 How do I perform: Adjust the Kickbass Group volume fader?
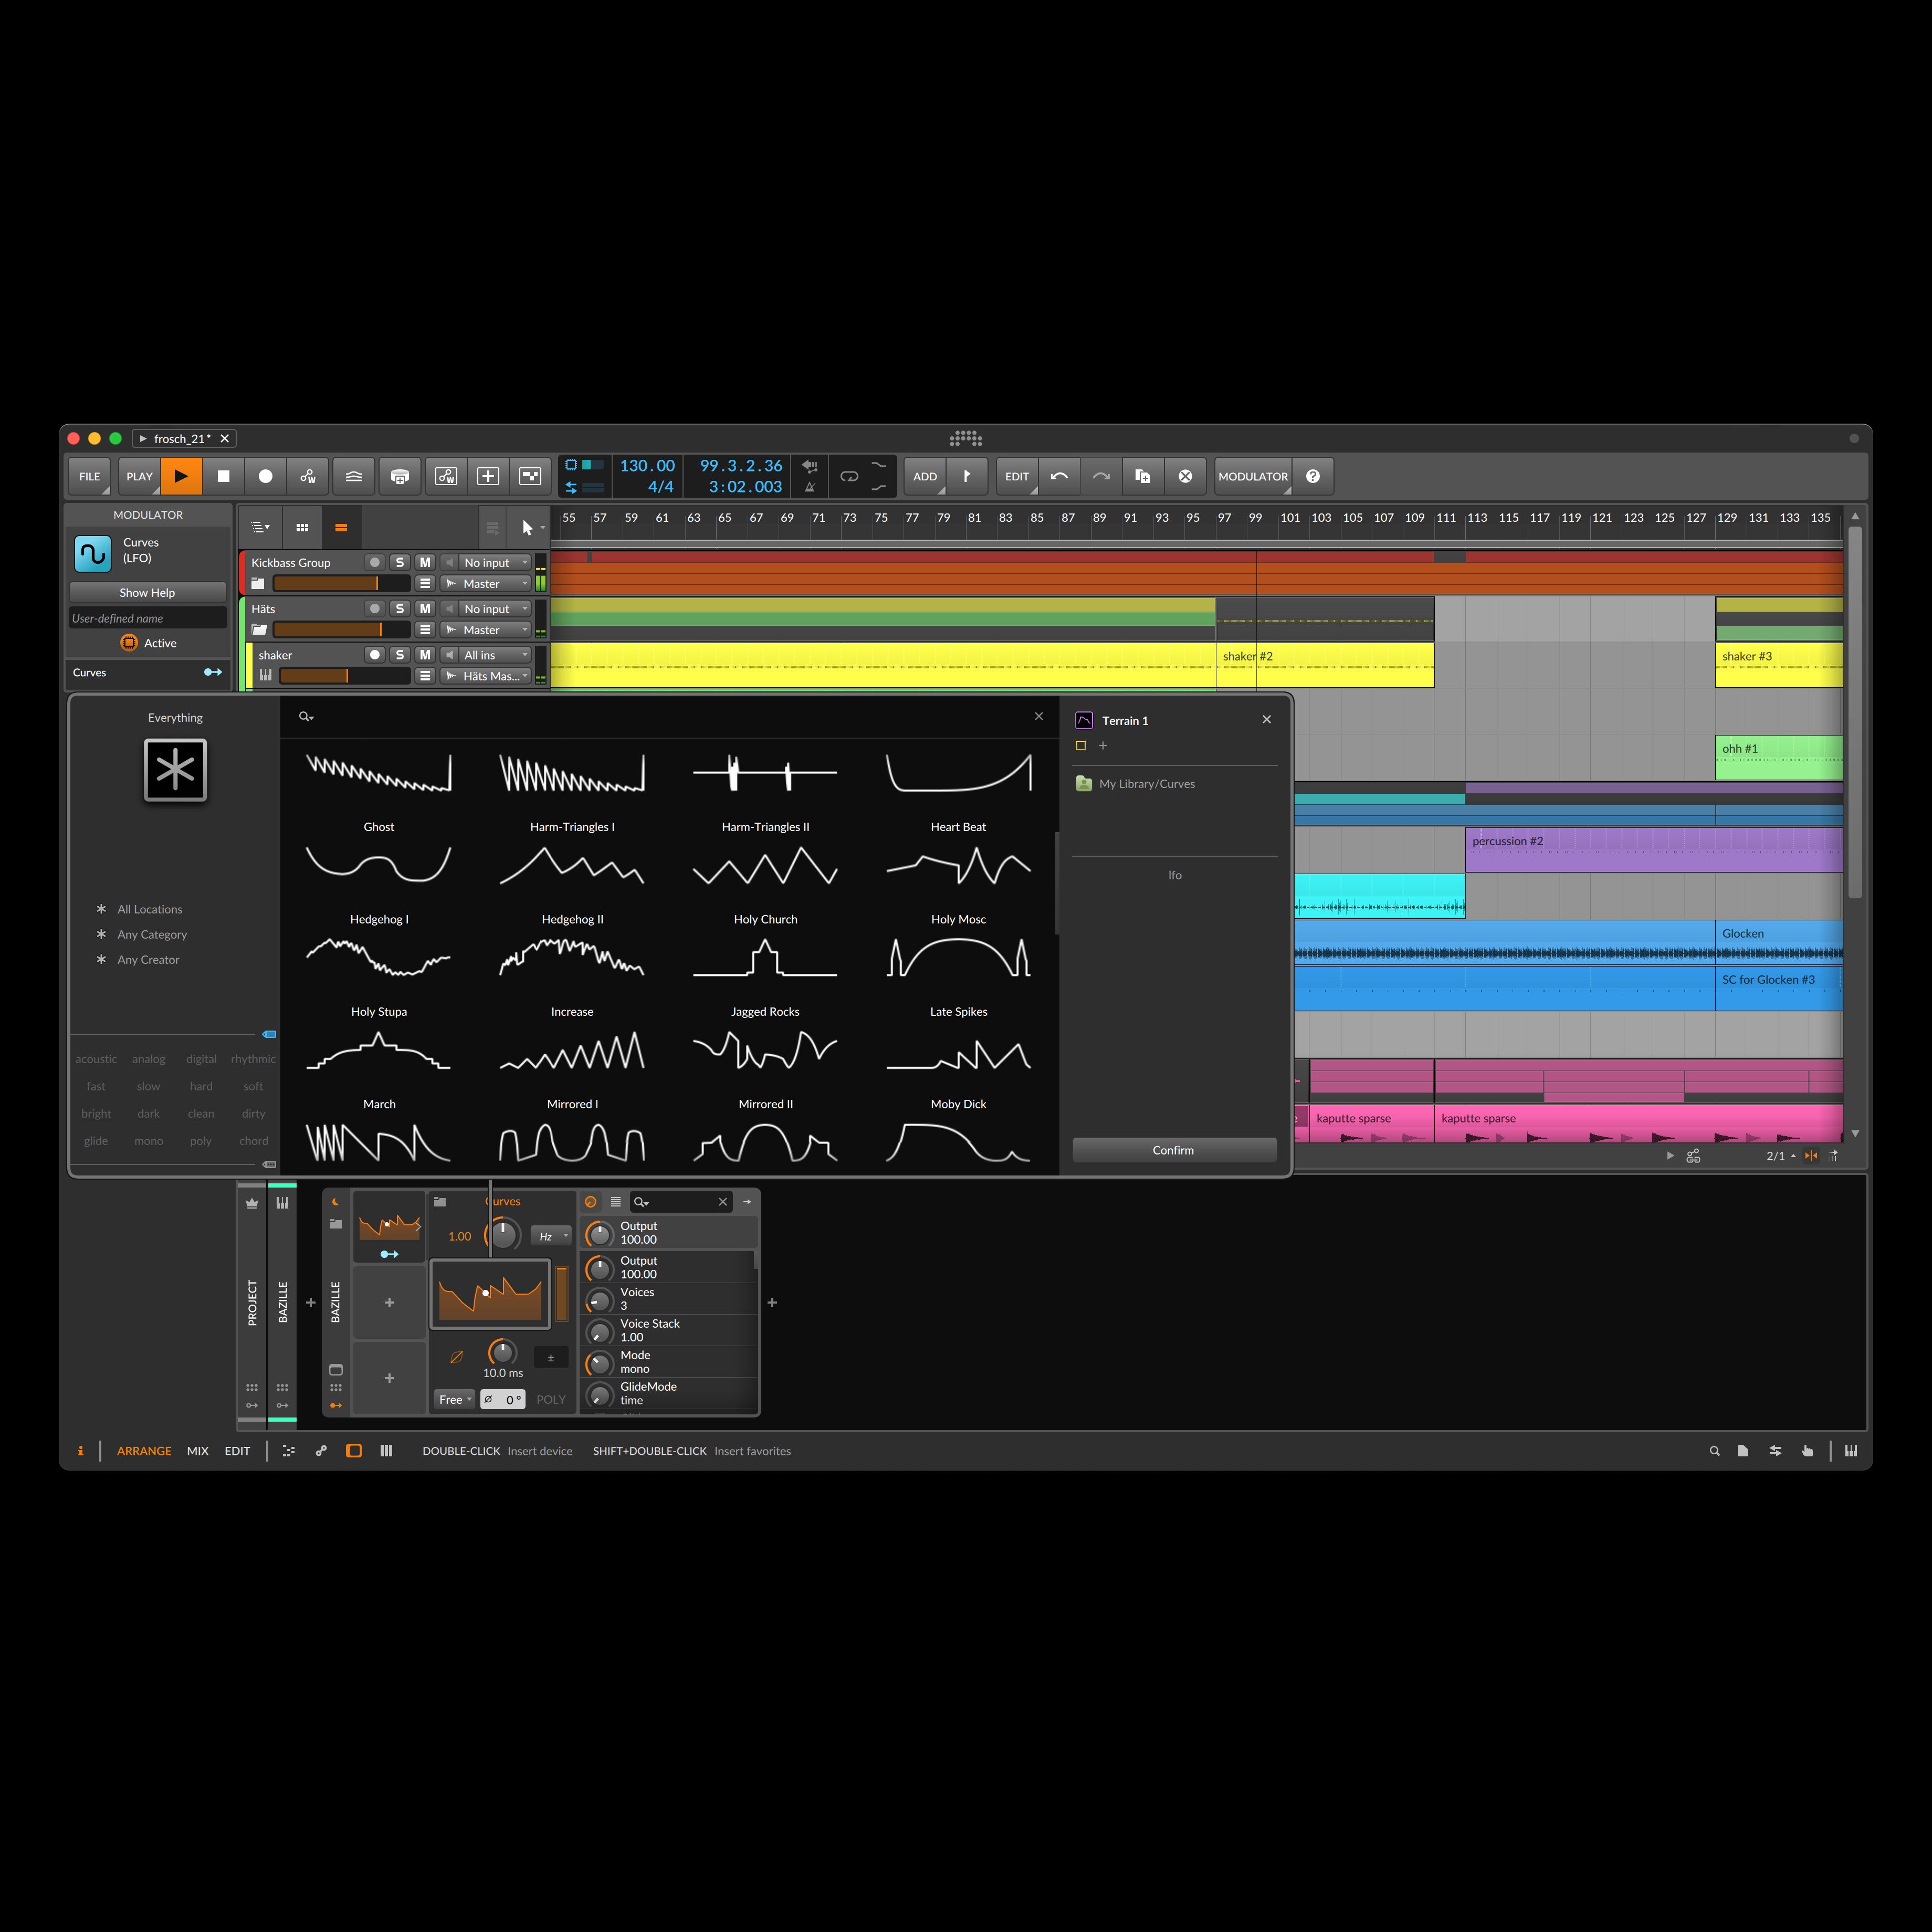tap(342, 583)
